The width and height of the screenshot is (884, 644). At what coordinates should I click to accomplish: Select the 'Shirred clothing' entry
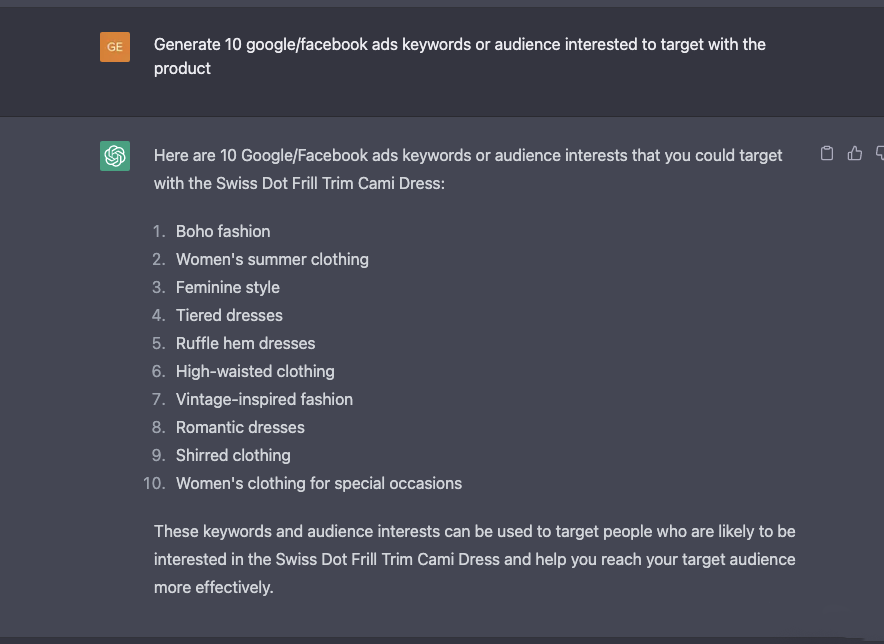(x=233, y=456)
